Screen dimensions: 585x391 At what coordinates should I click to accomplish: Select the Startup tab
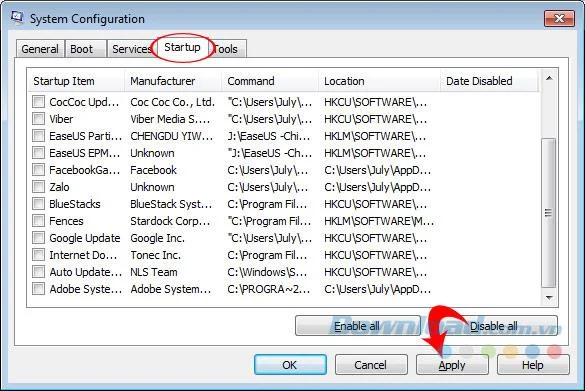pyautogui.click(x=182, y=47)
